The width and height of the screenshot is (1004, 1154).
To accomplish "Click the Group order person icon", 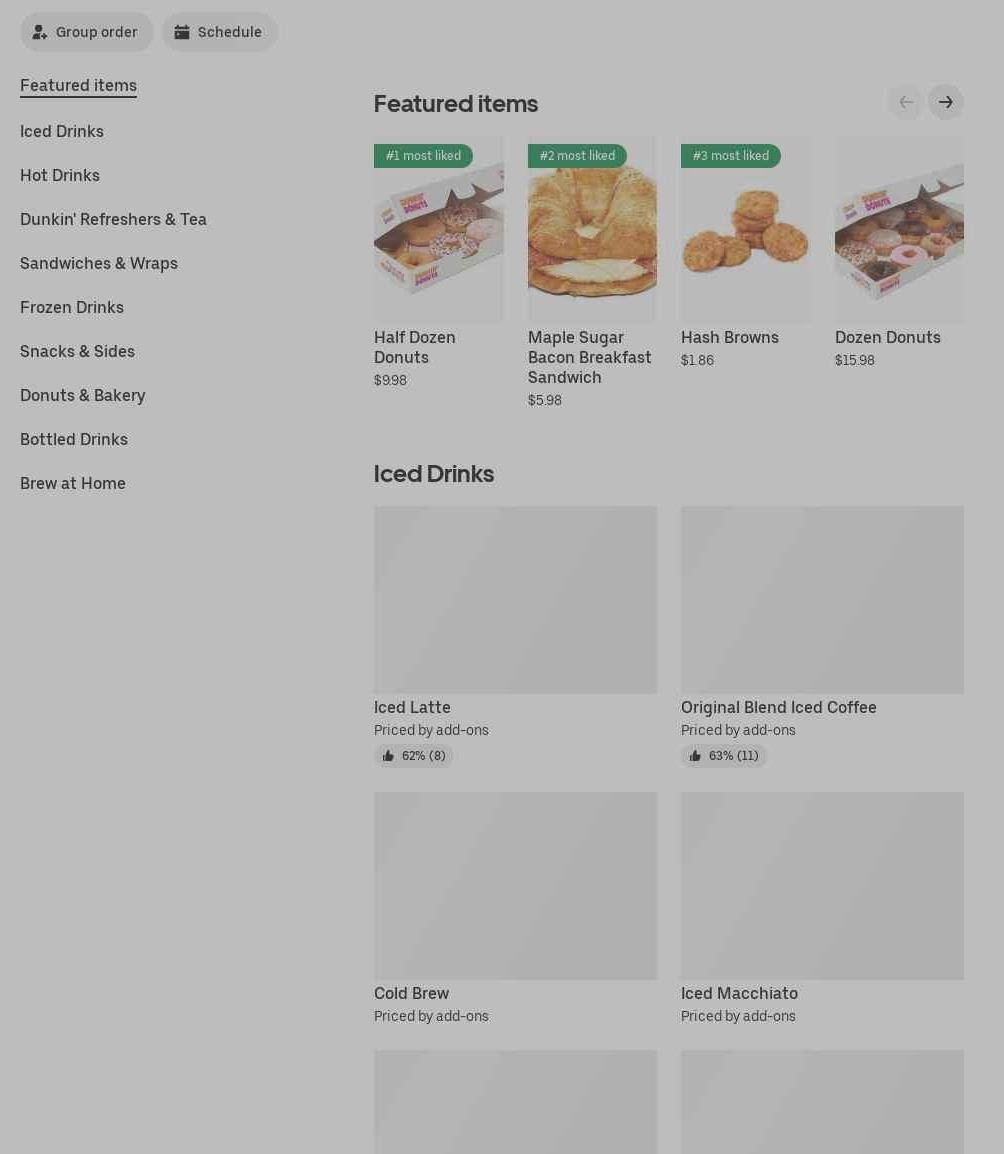I will 40,32.
